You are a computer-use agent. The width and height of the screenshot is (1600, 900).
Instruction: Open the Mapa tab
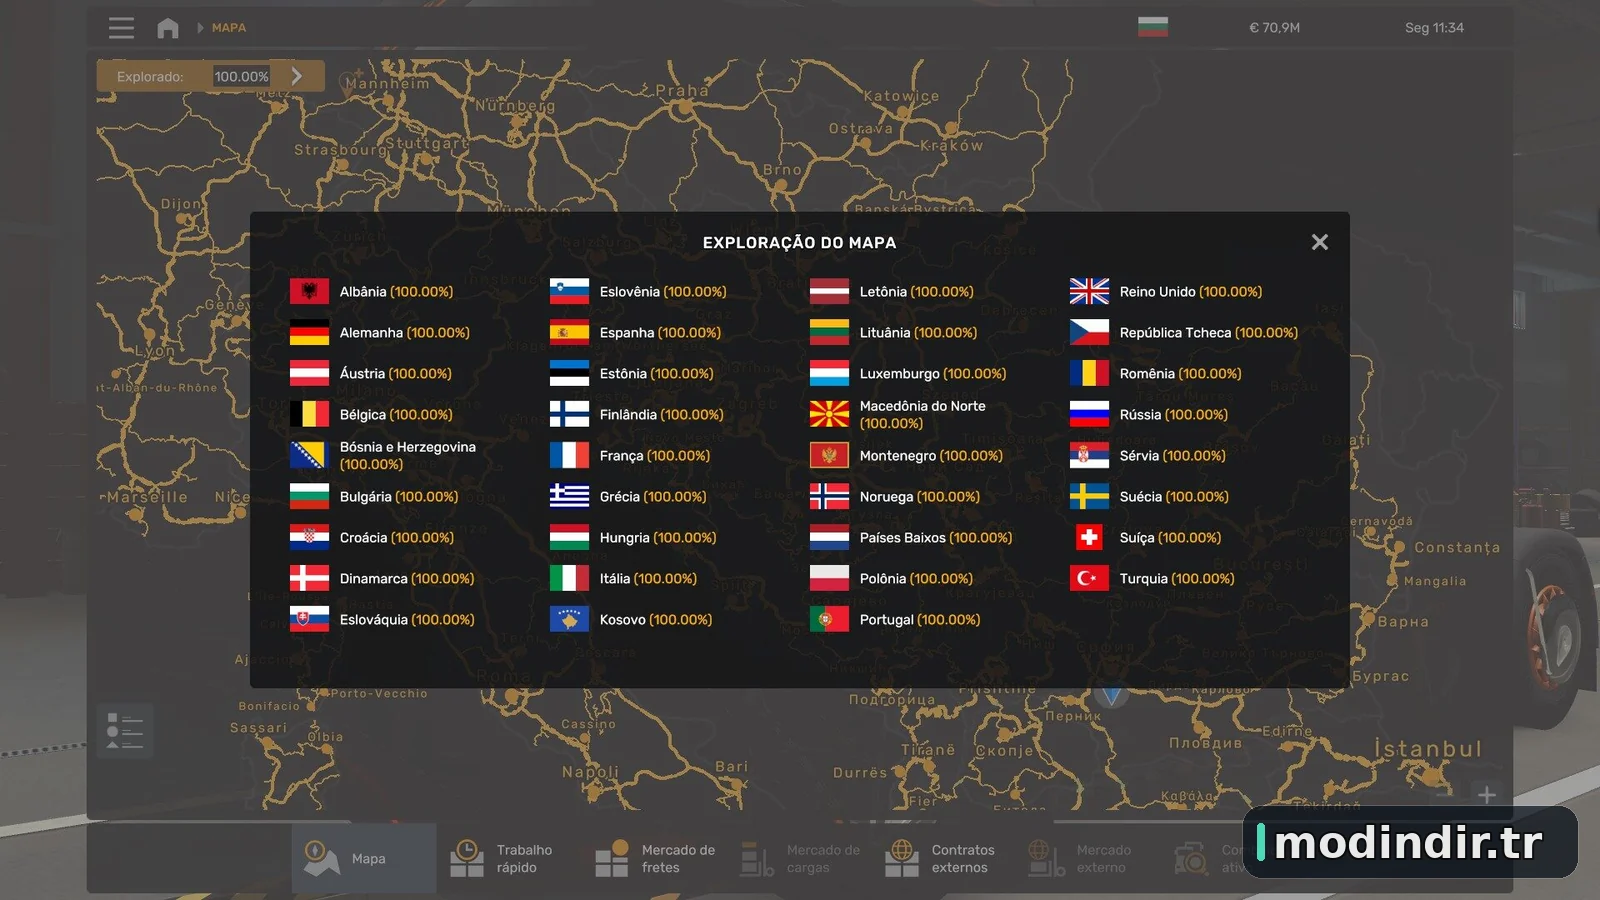pyautogui.click(x=364, y=858)
